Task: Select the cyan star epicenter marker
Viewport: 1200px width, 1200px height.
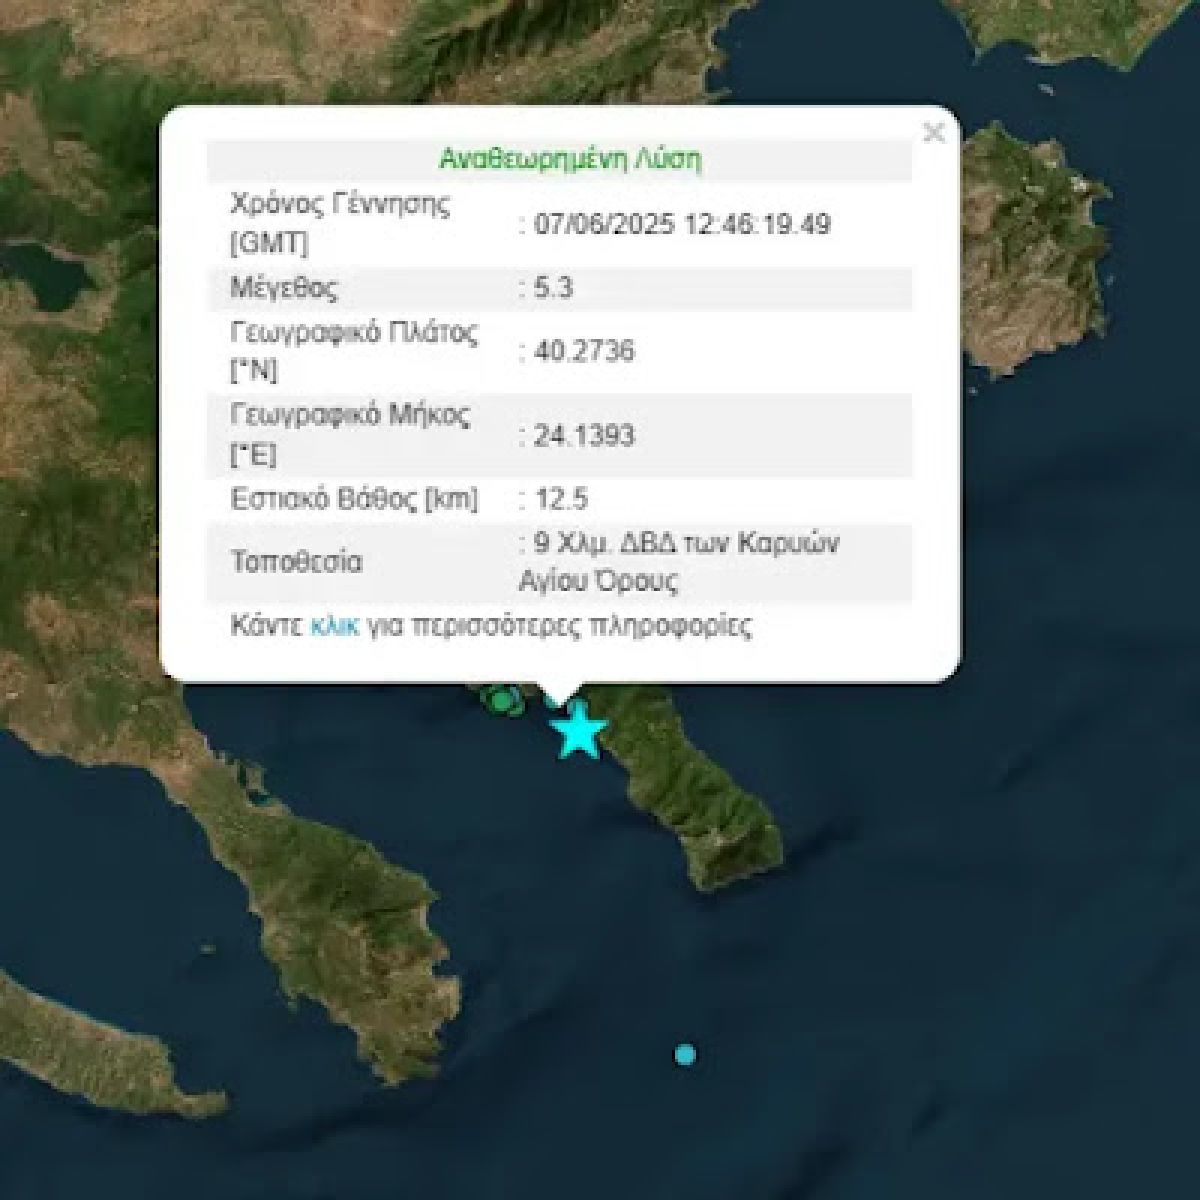Action: 578,731
